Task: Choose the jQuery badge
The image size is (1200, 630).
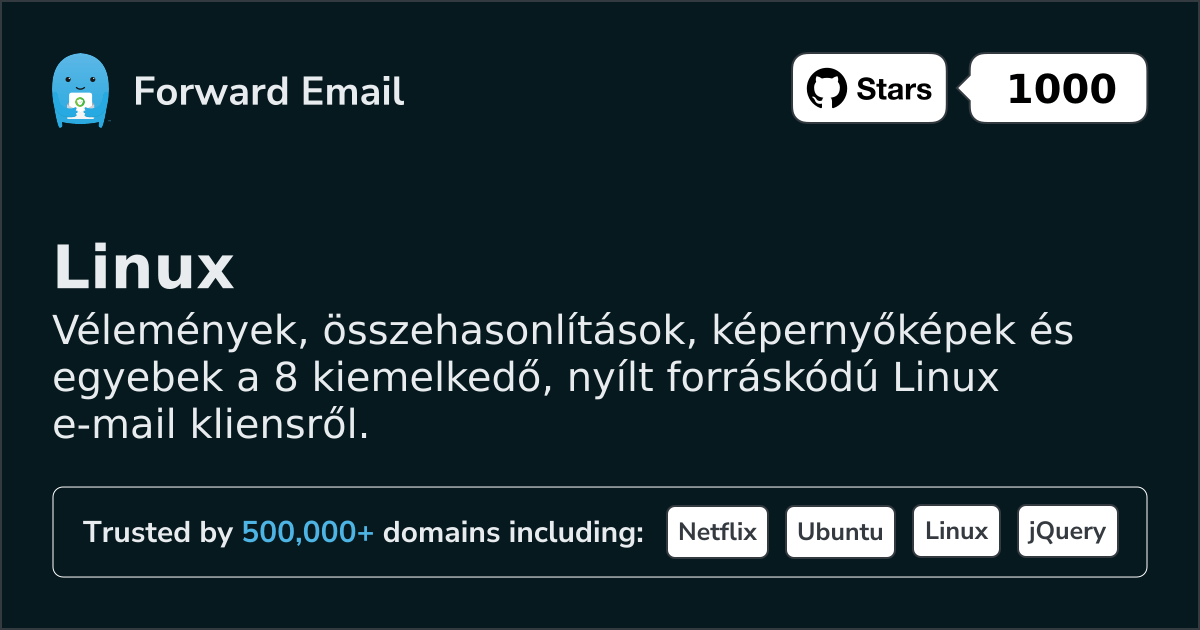Action: [x=1067, y=532]
